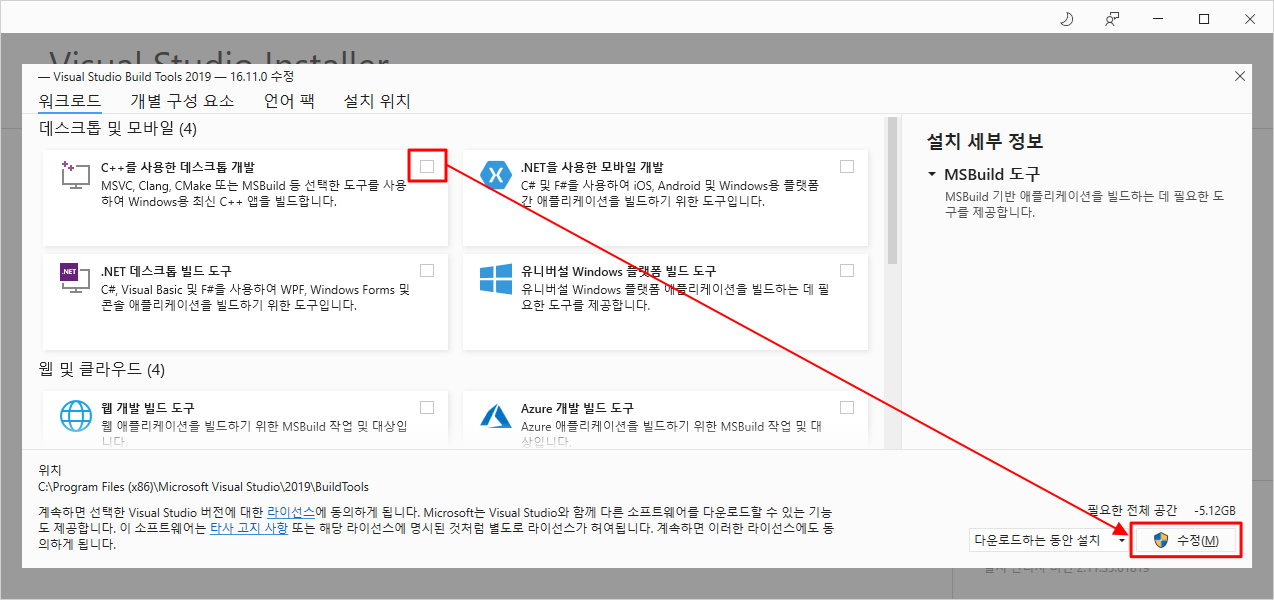The image size is (1274, 600).
Task: Click the Universal Windows Platform build tools icon
Action: click(496, 279)
